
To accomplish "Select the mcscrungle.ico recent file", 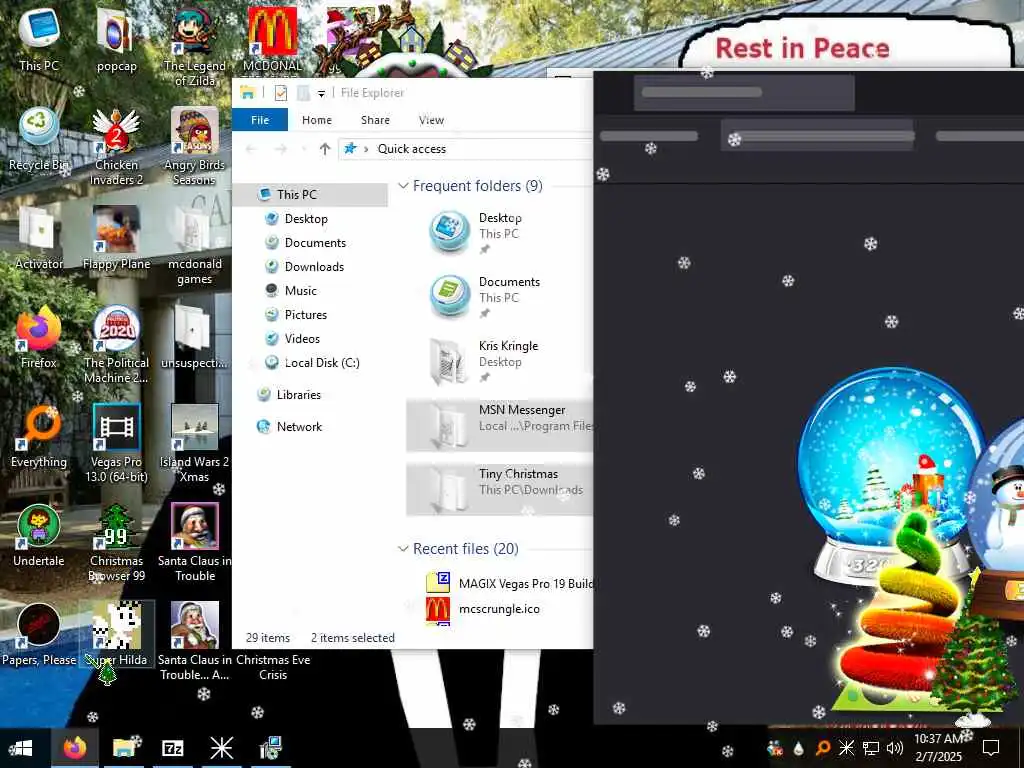I will [x=483, y=609].
